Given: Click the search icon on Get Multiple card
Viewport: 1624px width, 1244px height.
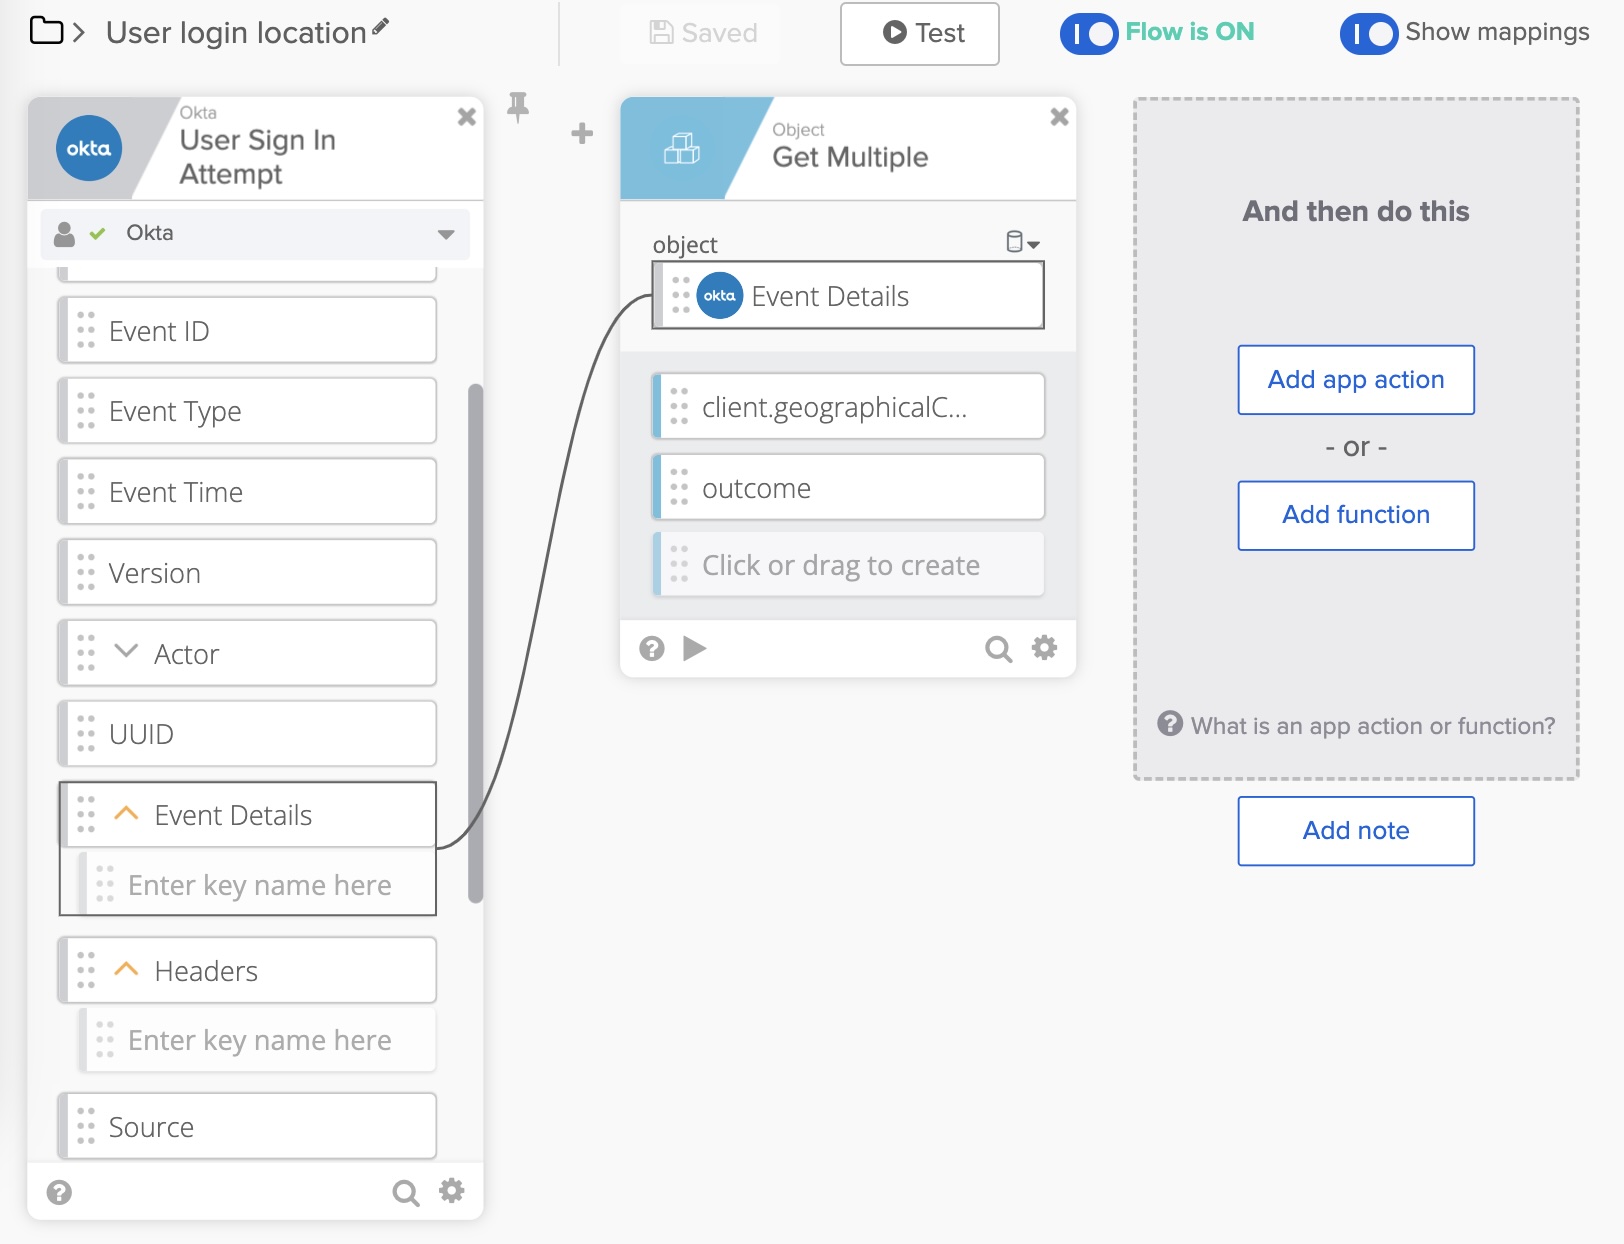Looking at the screenshot, I should pos(998,649).
